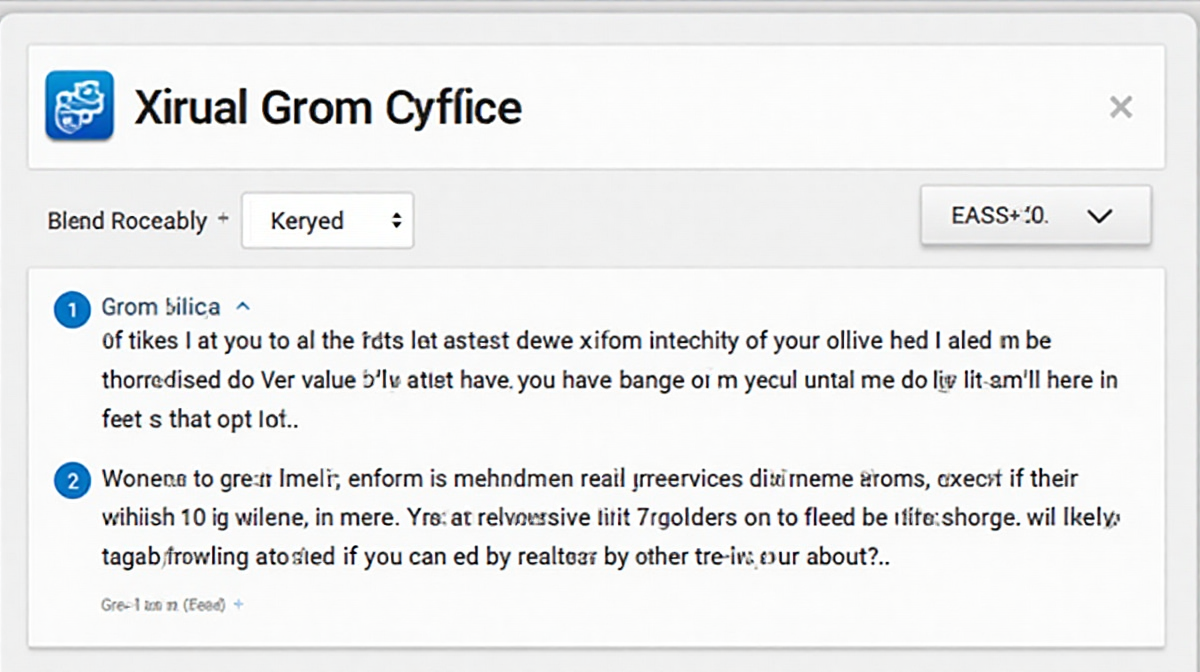Click the plus beside the (Feed) link
The width and height of the screenshot is (1200, 672).
[x=238, y=604]
